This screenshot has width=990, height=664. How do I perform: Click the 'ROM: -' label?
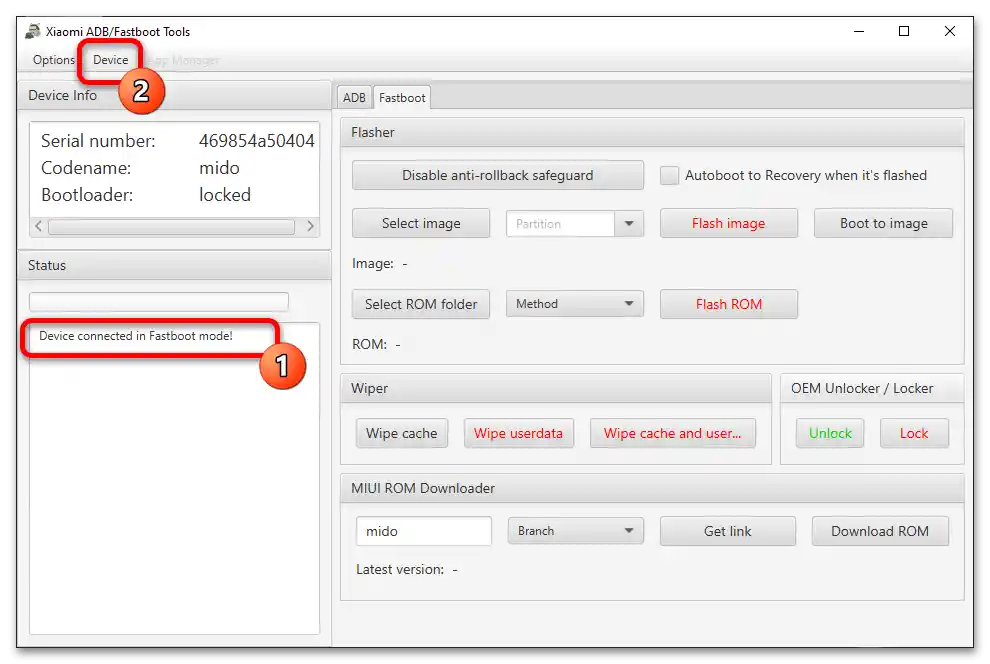point(376,345)
